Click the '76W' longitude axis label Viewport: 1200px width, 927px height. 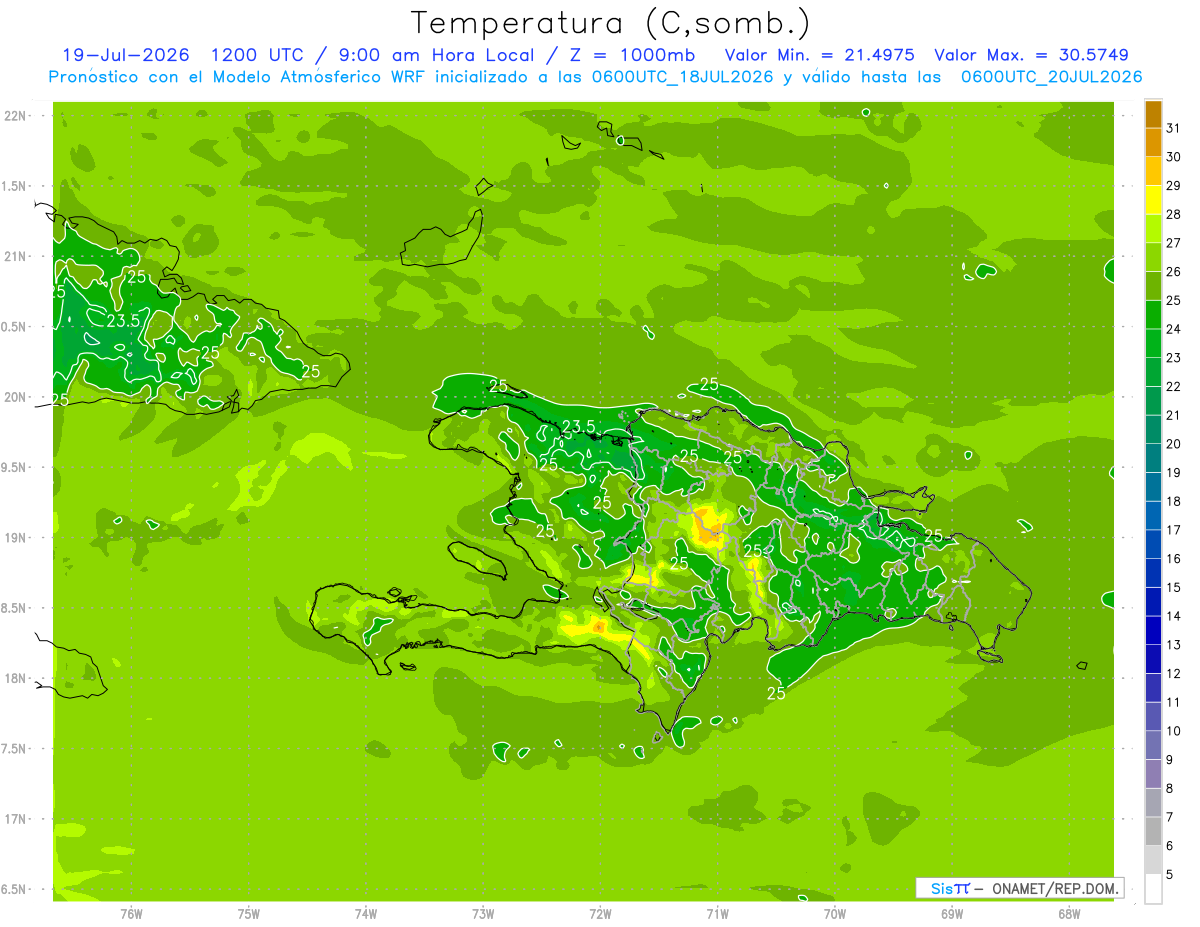pos(131,914)
